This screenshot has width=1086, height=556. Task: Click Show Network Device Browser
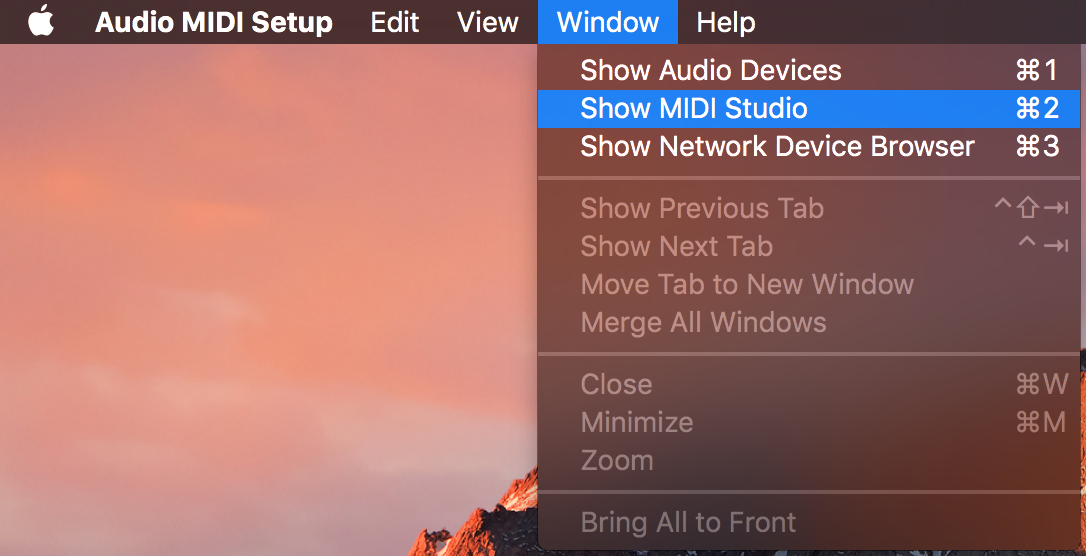776,146
